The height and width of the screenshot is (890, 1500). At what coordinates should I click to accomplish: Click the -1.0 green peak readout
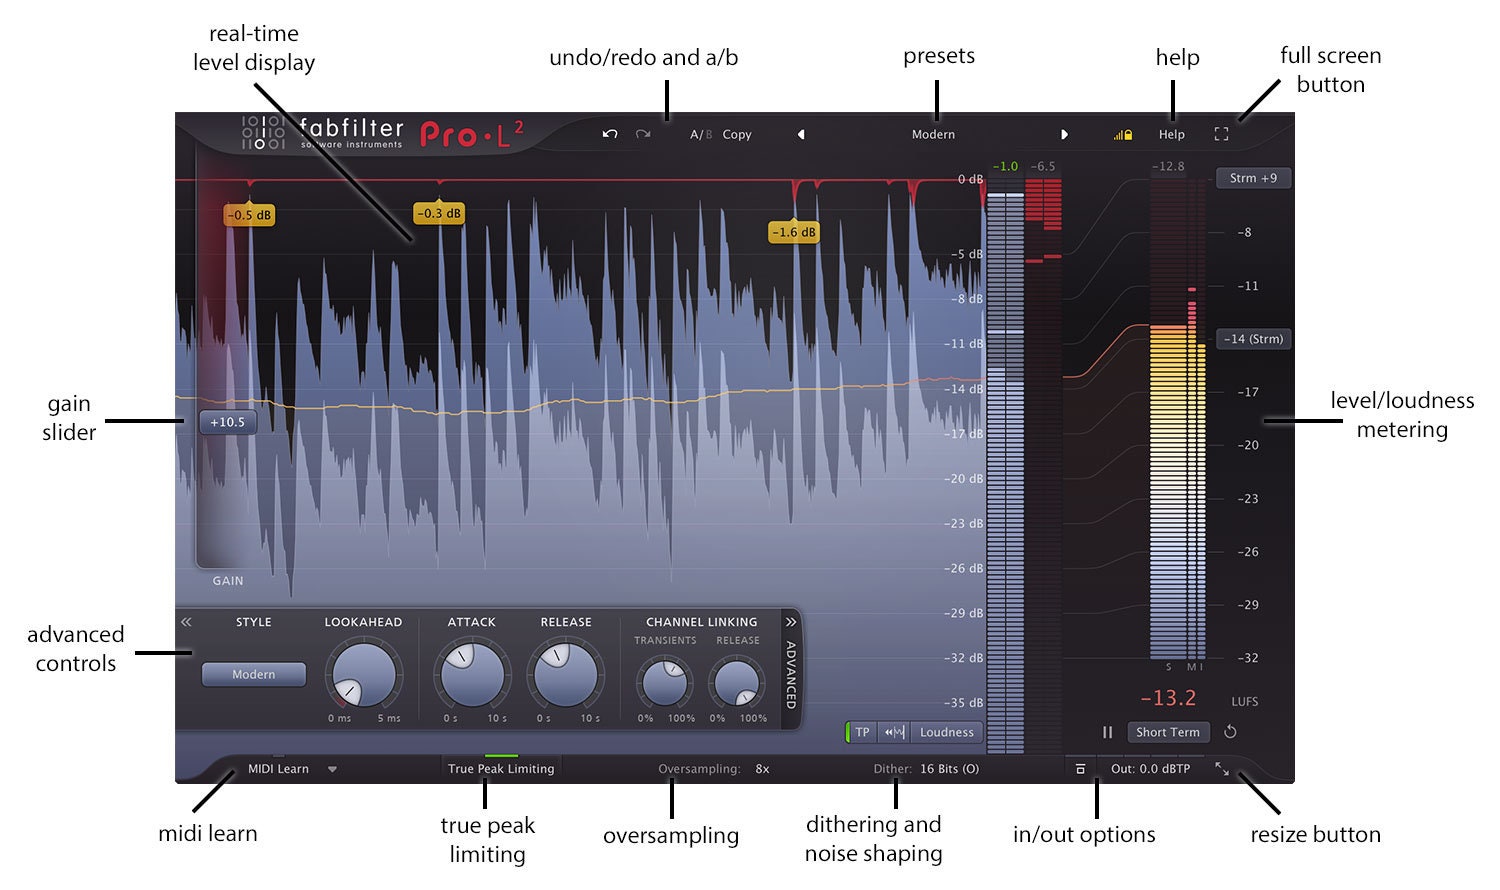[1005, 166]
